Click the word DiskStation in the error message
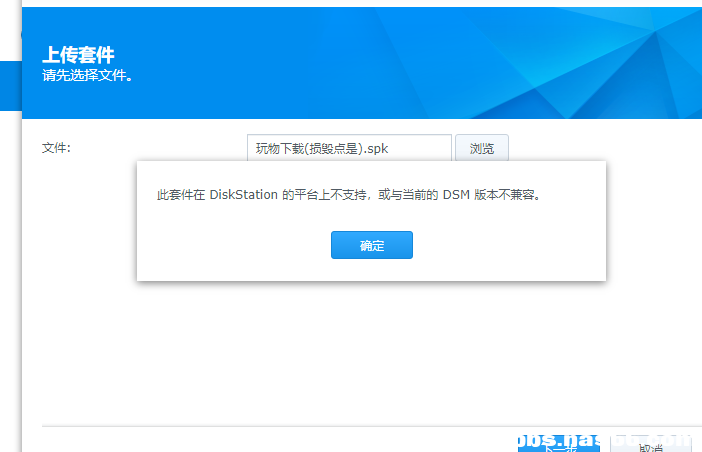Viewport: 702px width, 452px height. (x=243, y=195)
